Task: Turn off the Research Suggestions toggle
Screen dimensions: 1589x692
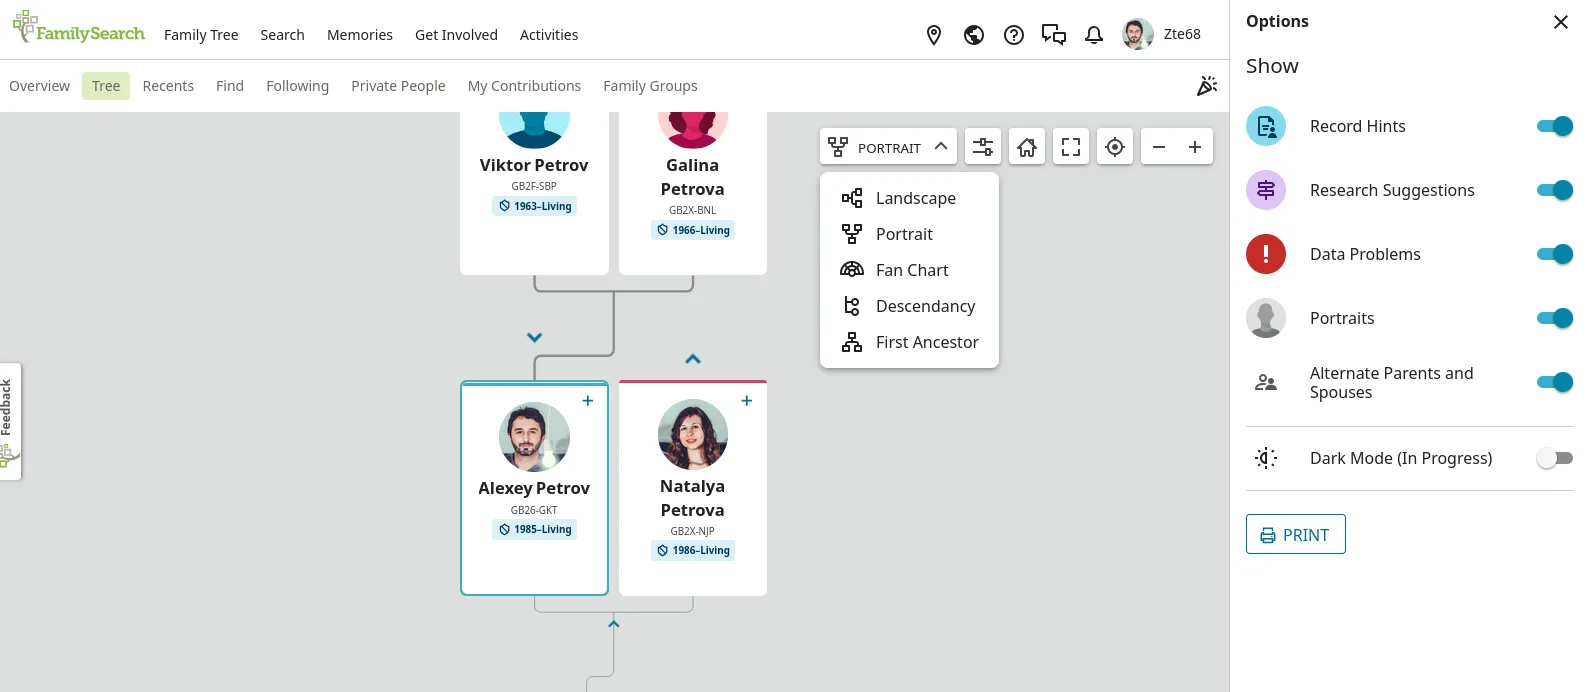Action: (1555, 190)
